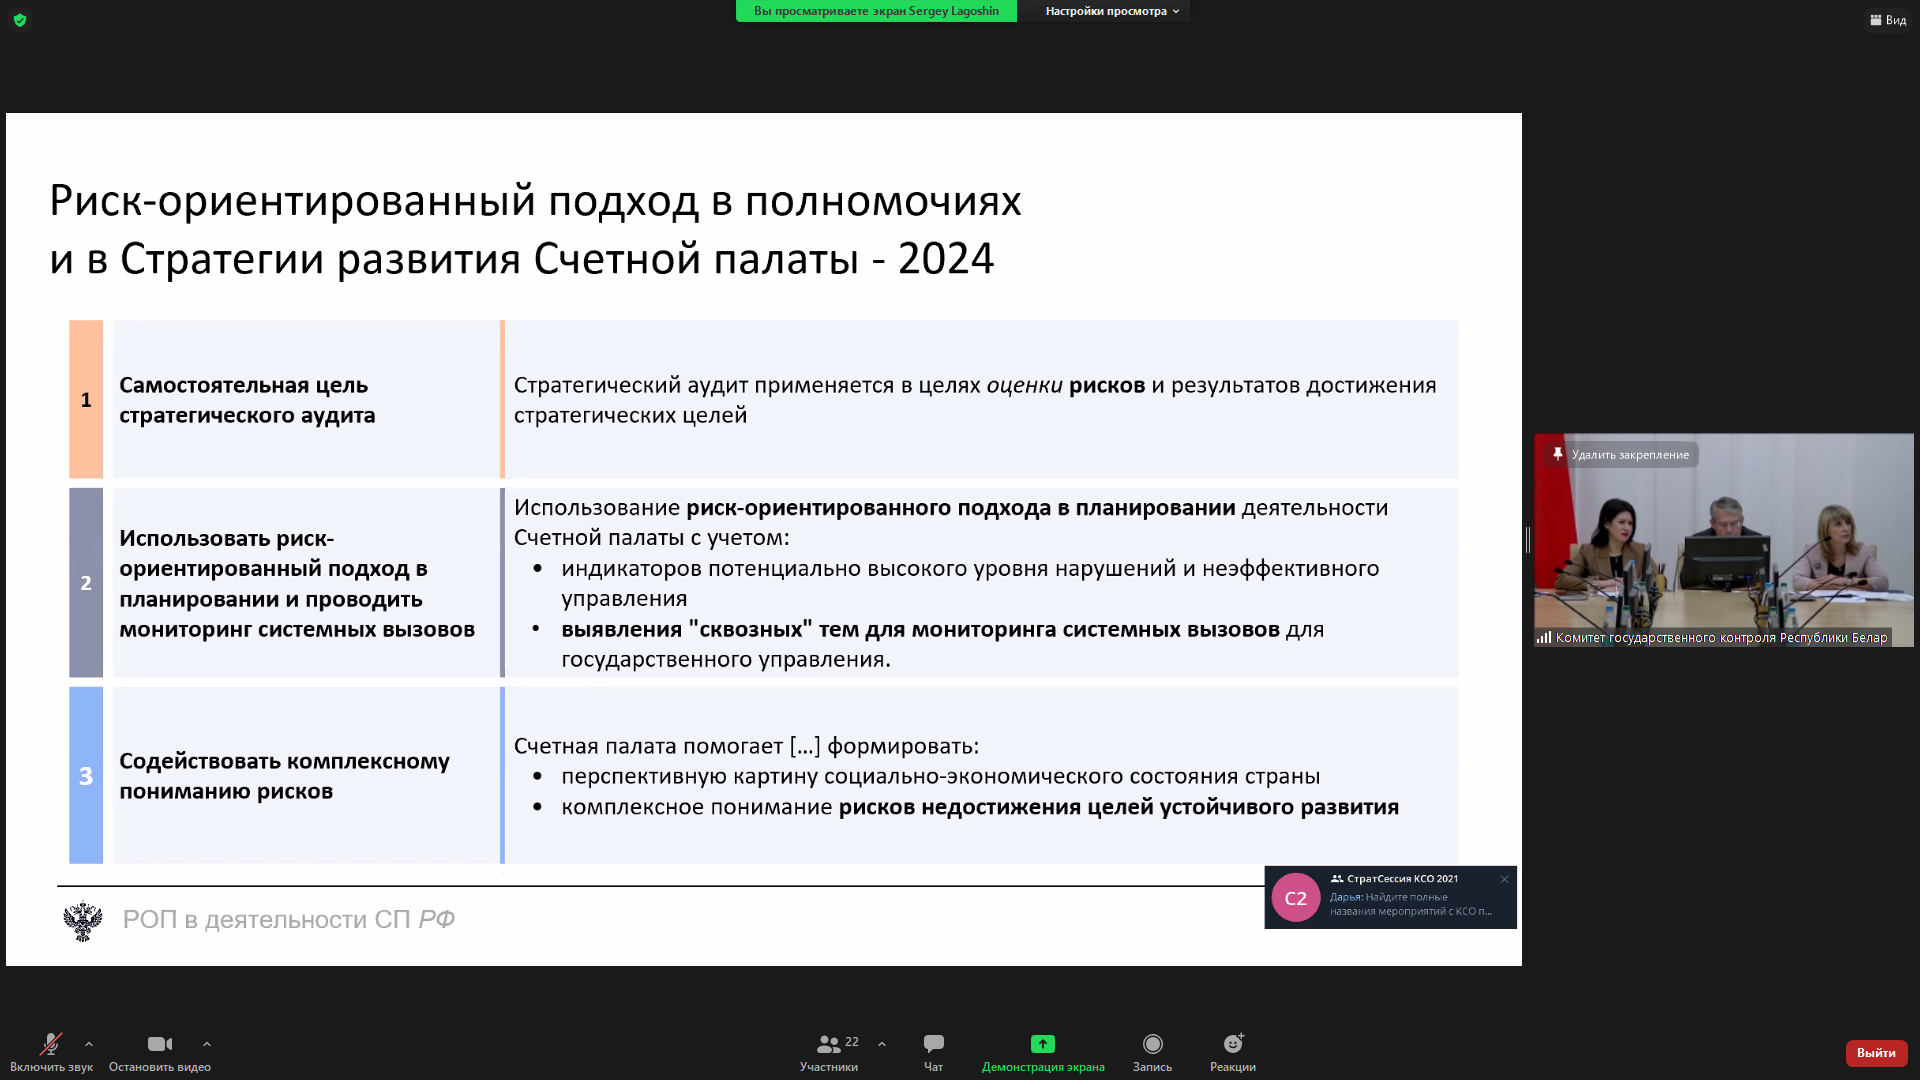The height and width of the screenshot is (1080, 1920).
Task: Click the green Демонстрация экрана share icon
Action: coord(1042,1045)
